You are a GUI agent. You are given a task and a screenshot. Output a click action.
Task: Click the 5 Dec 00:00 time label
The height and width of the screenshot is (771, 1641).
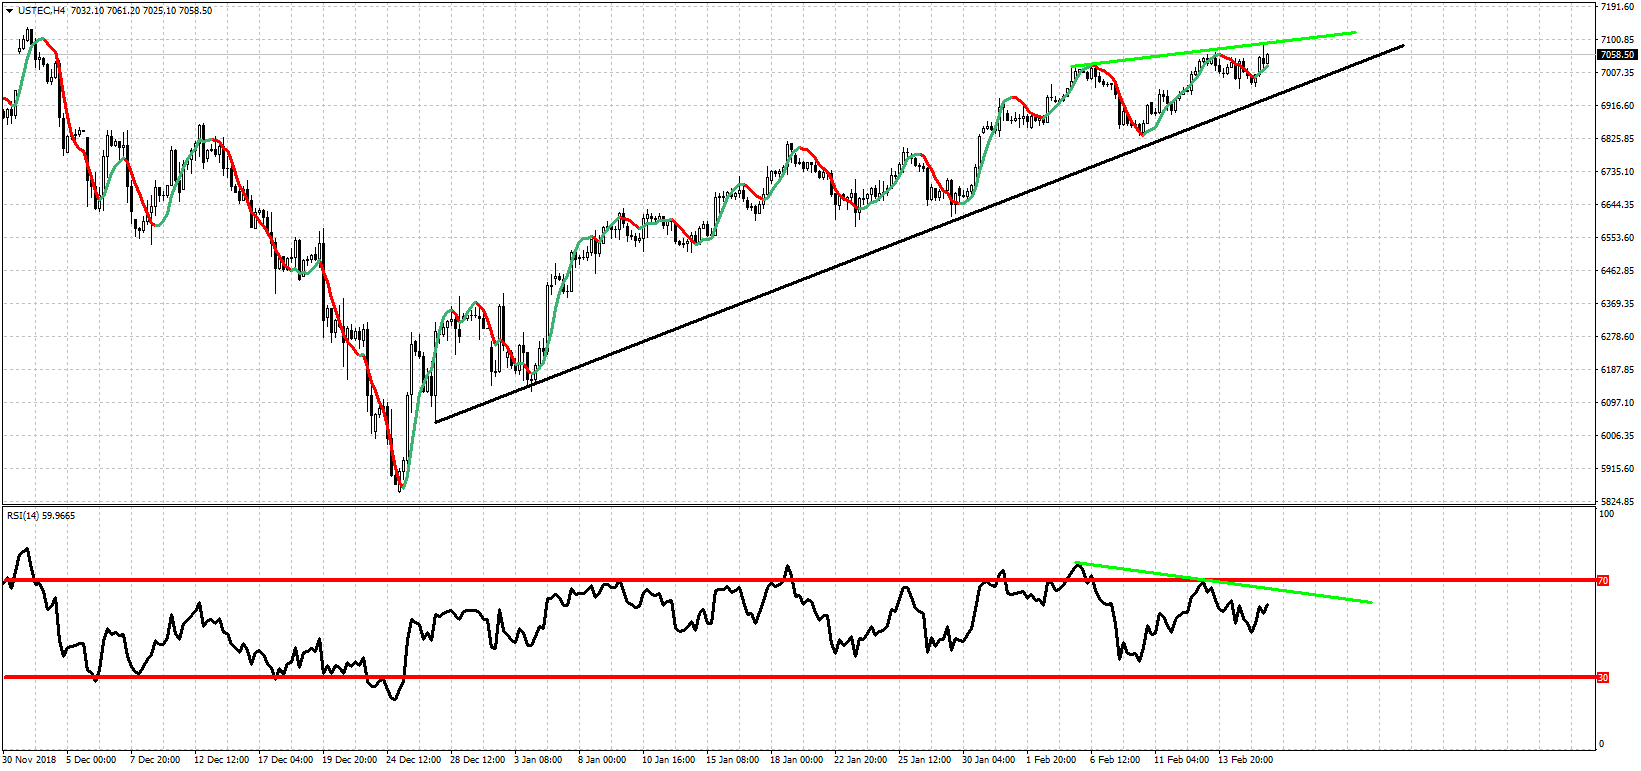[92, 760]
